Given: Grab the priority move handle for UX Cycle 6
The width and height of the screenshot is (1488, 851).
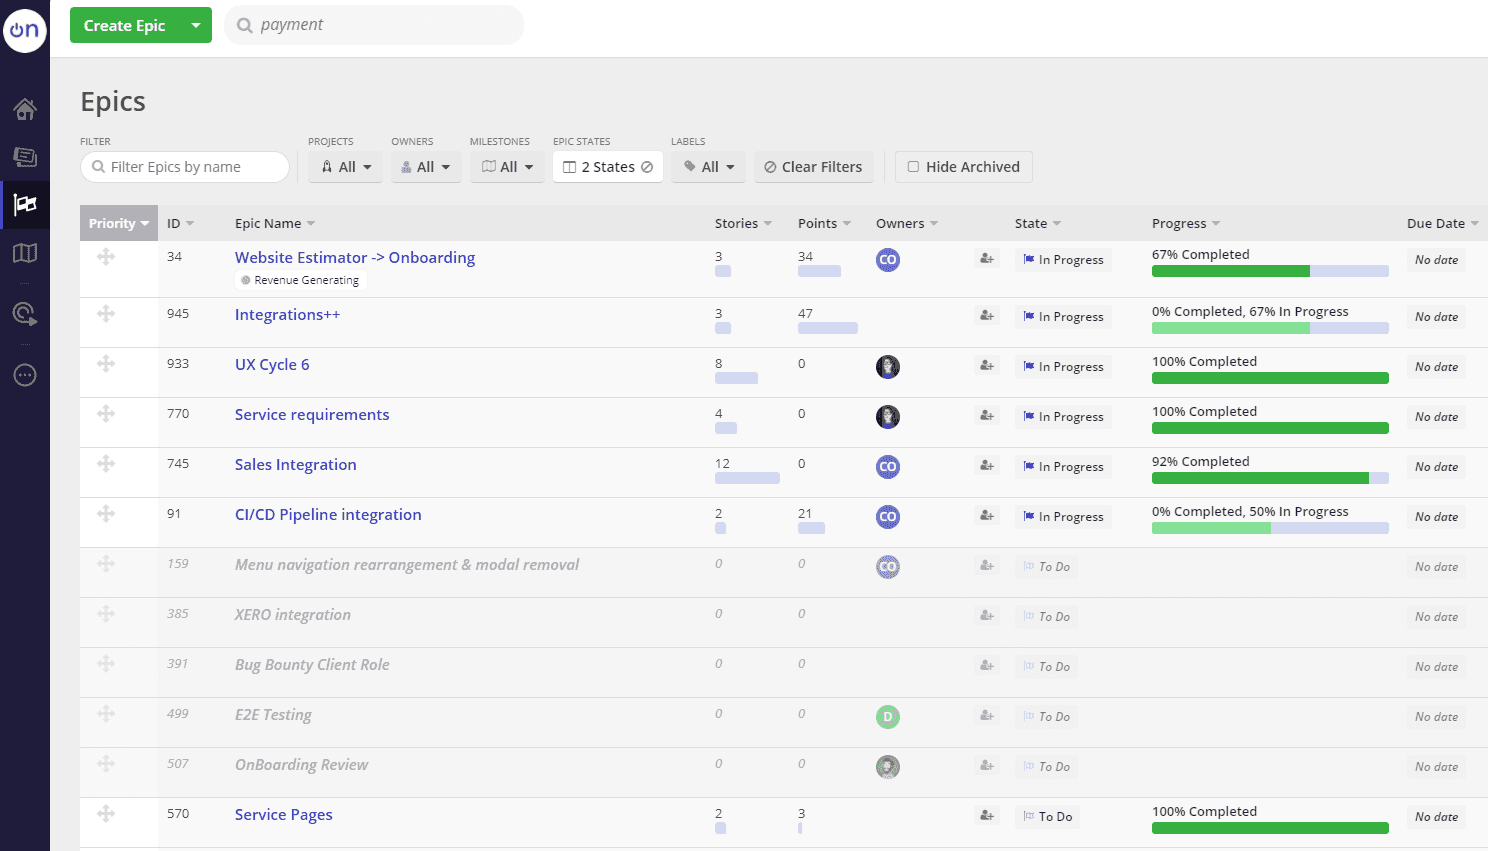Looking at the screenshot, I should (106, 364).
